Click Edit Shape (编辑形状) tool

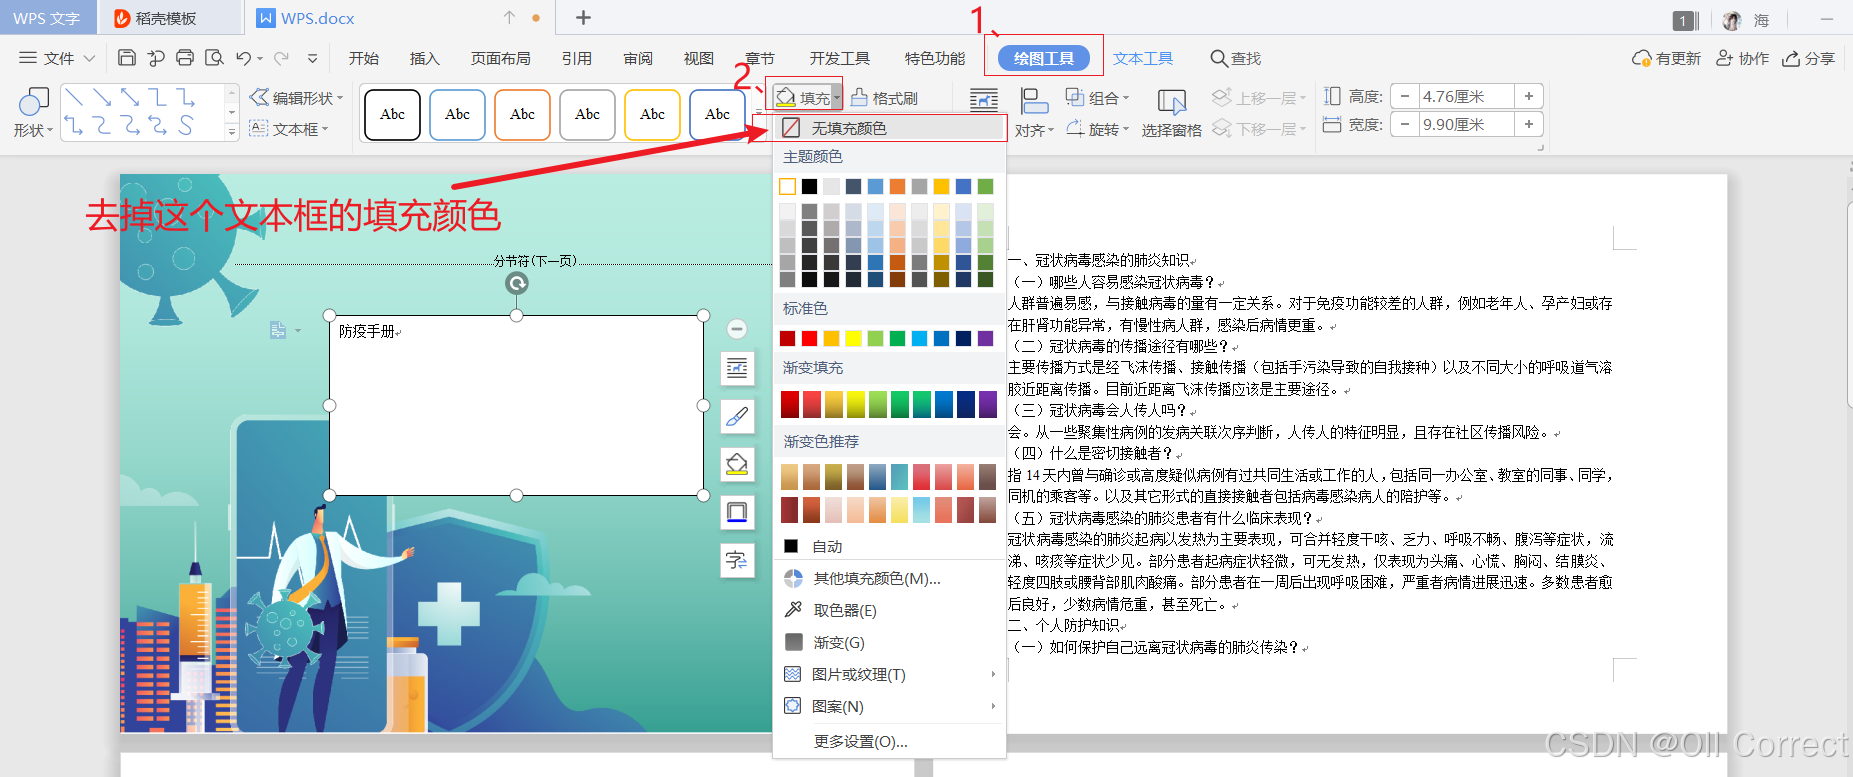[x=296, y=97]
